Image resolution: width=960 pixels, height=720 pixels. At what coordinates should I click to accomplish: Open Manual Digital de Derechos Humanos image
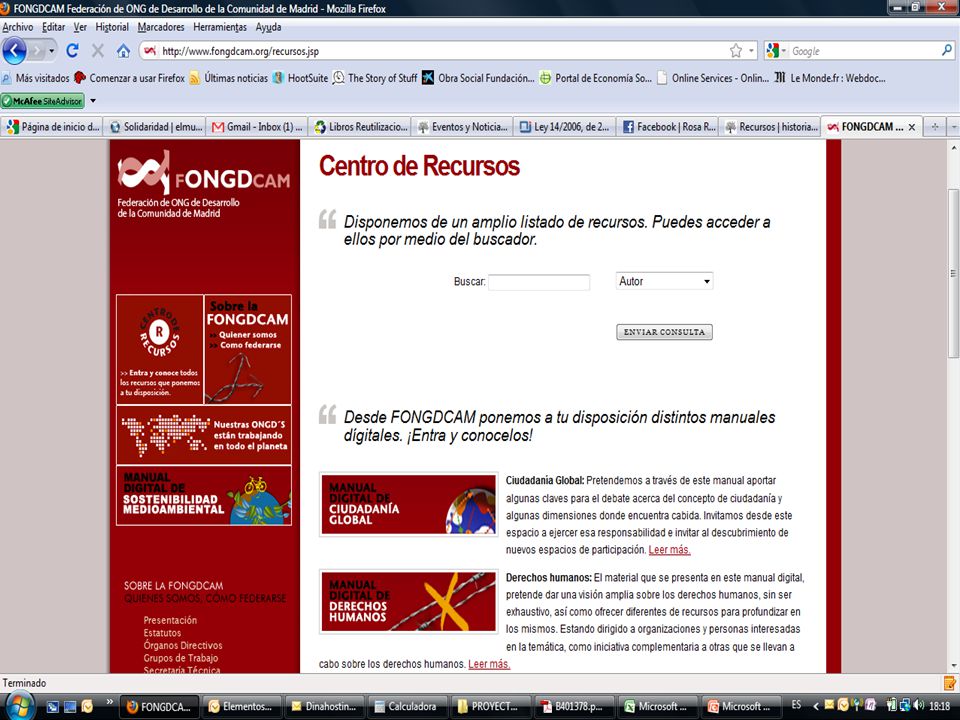[x=408, y=601]
